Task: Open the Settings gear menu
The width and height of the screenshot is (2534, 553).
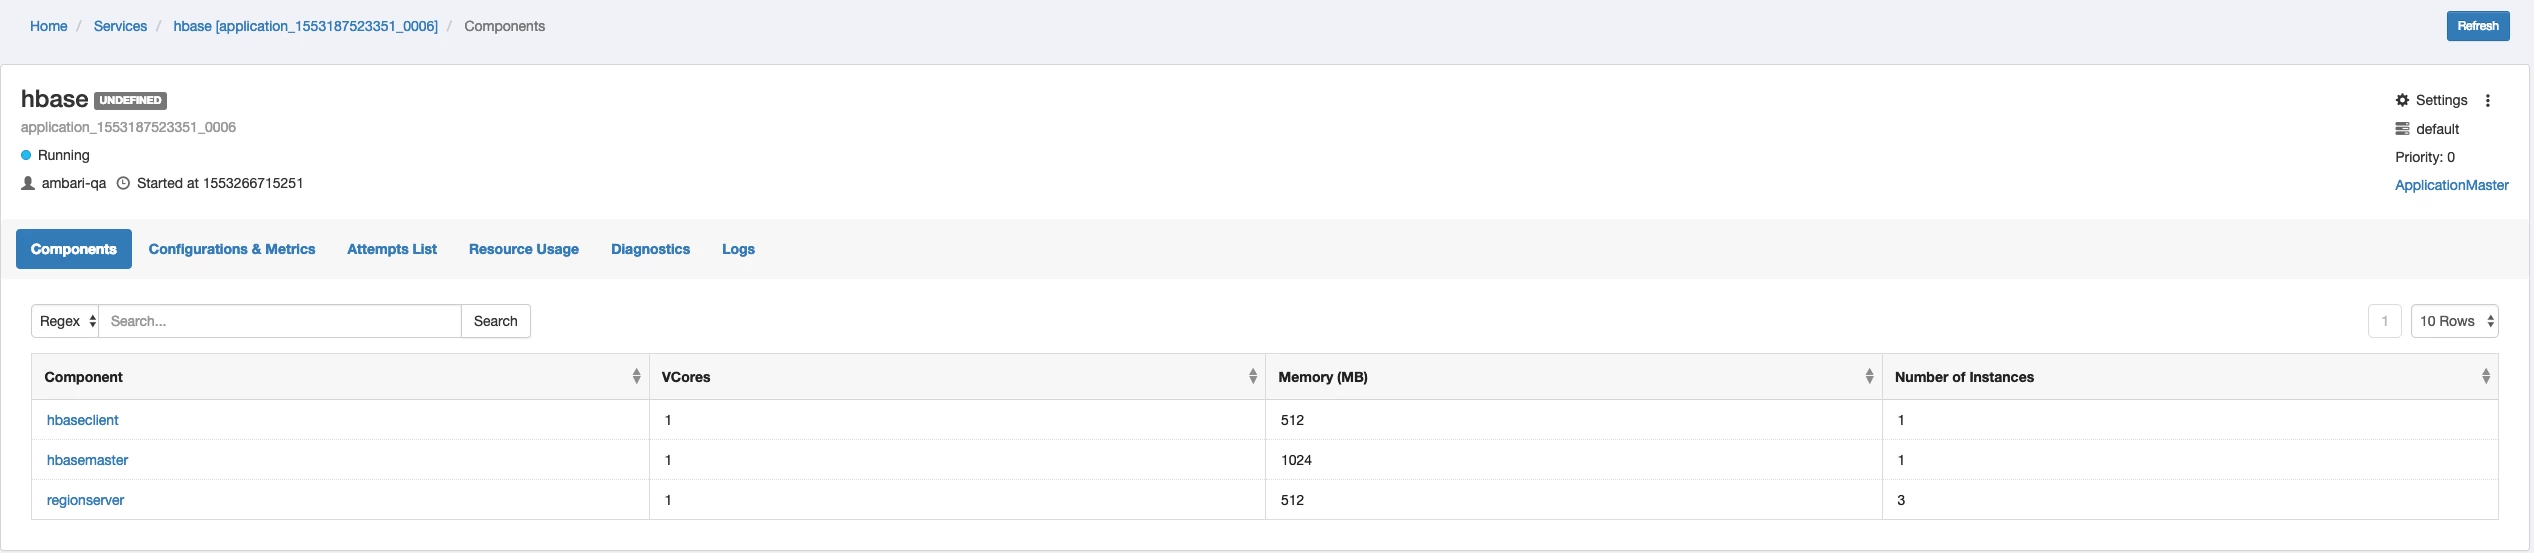Action: (2431, 100)
